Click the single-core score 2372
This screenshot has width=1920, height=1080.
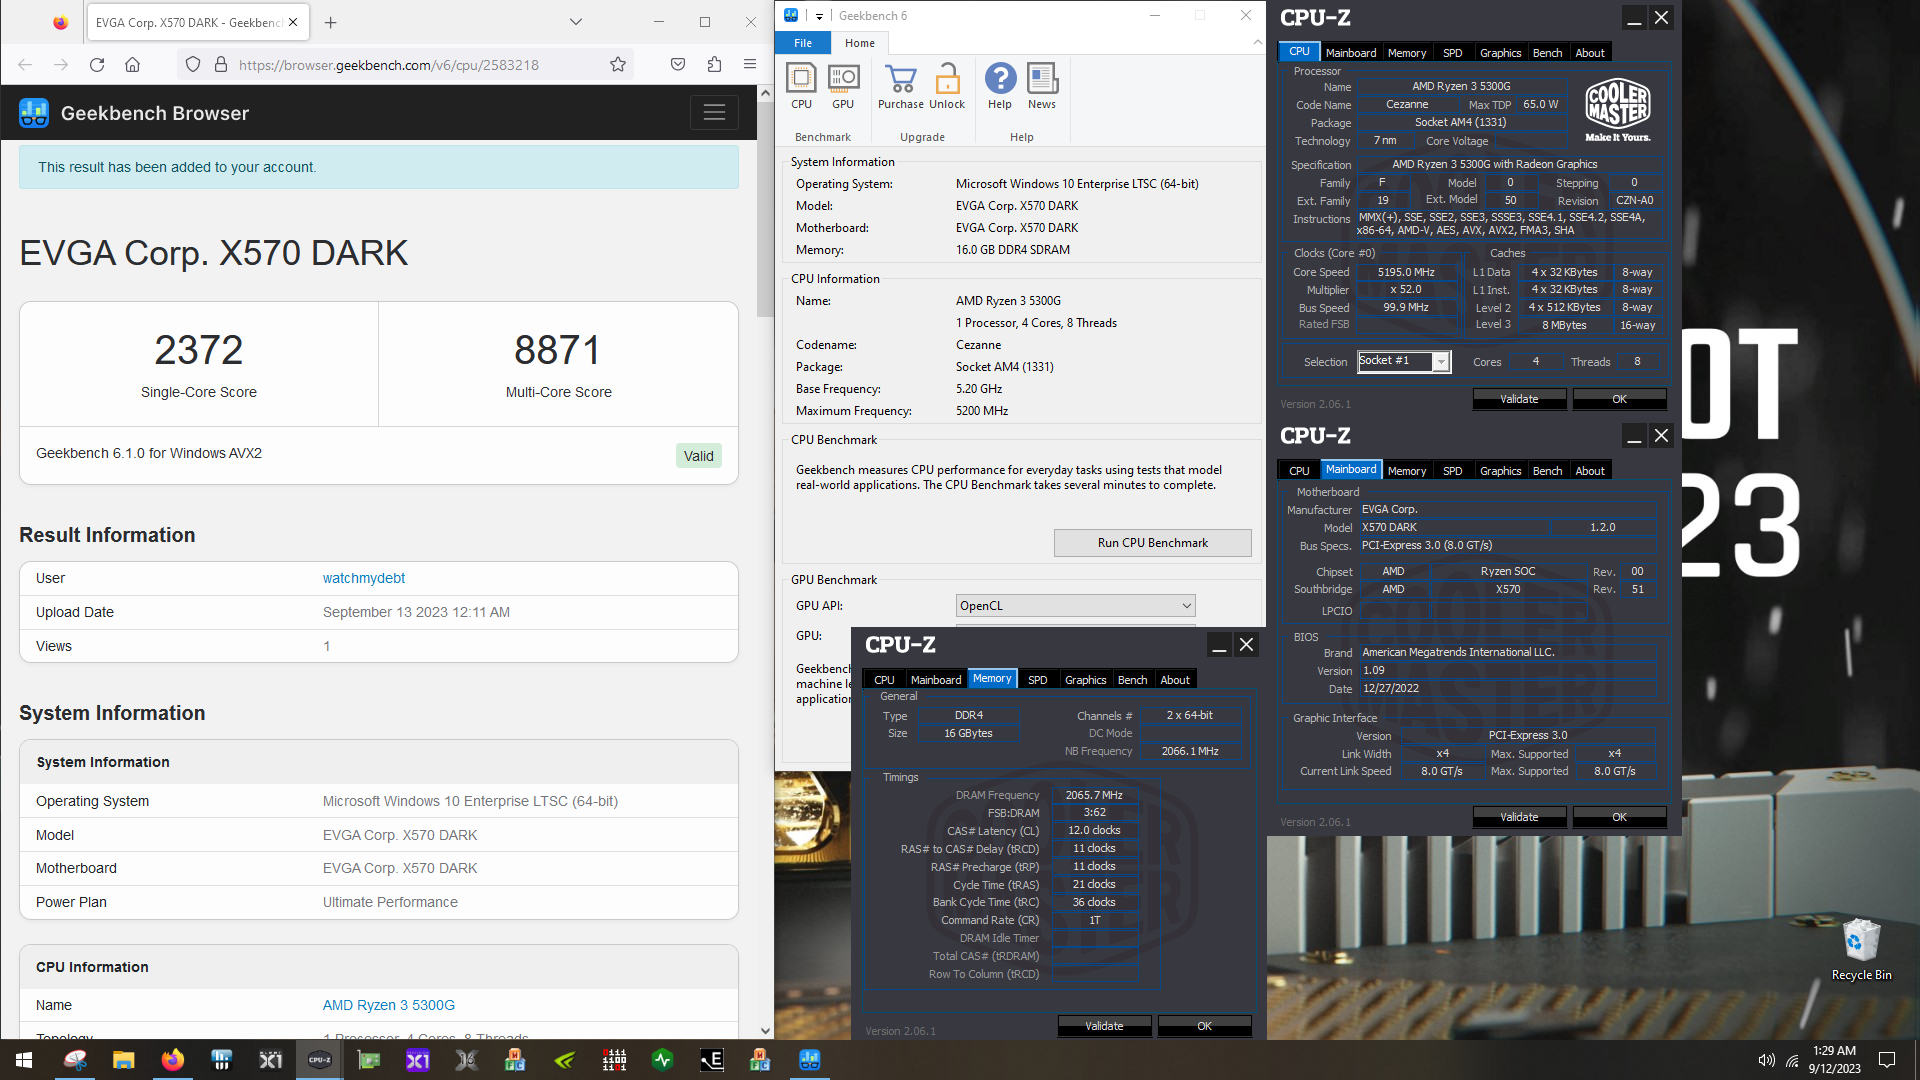click(198, 350)
